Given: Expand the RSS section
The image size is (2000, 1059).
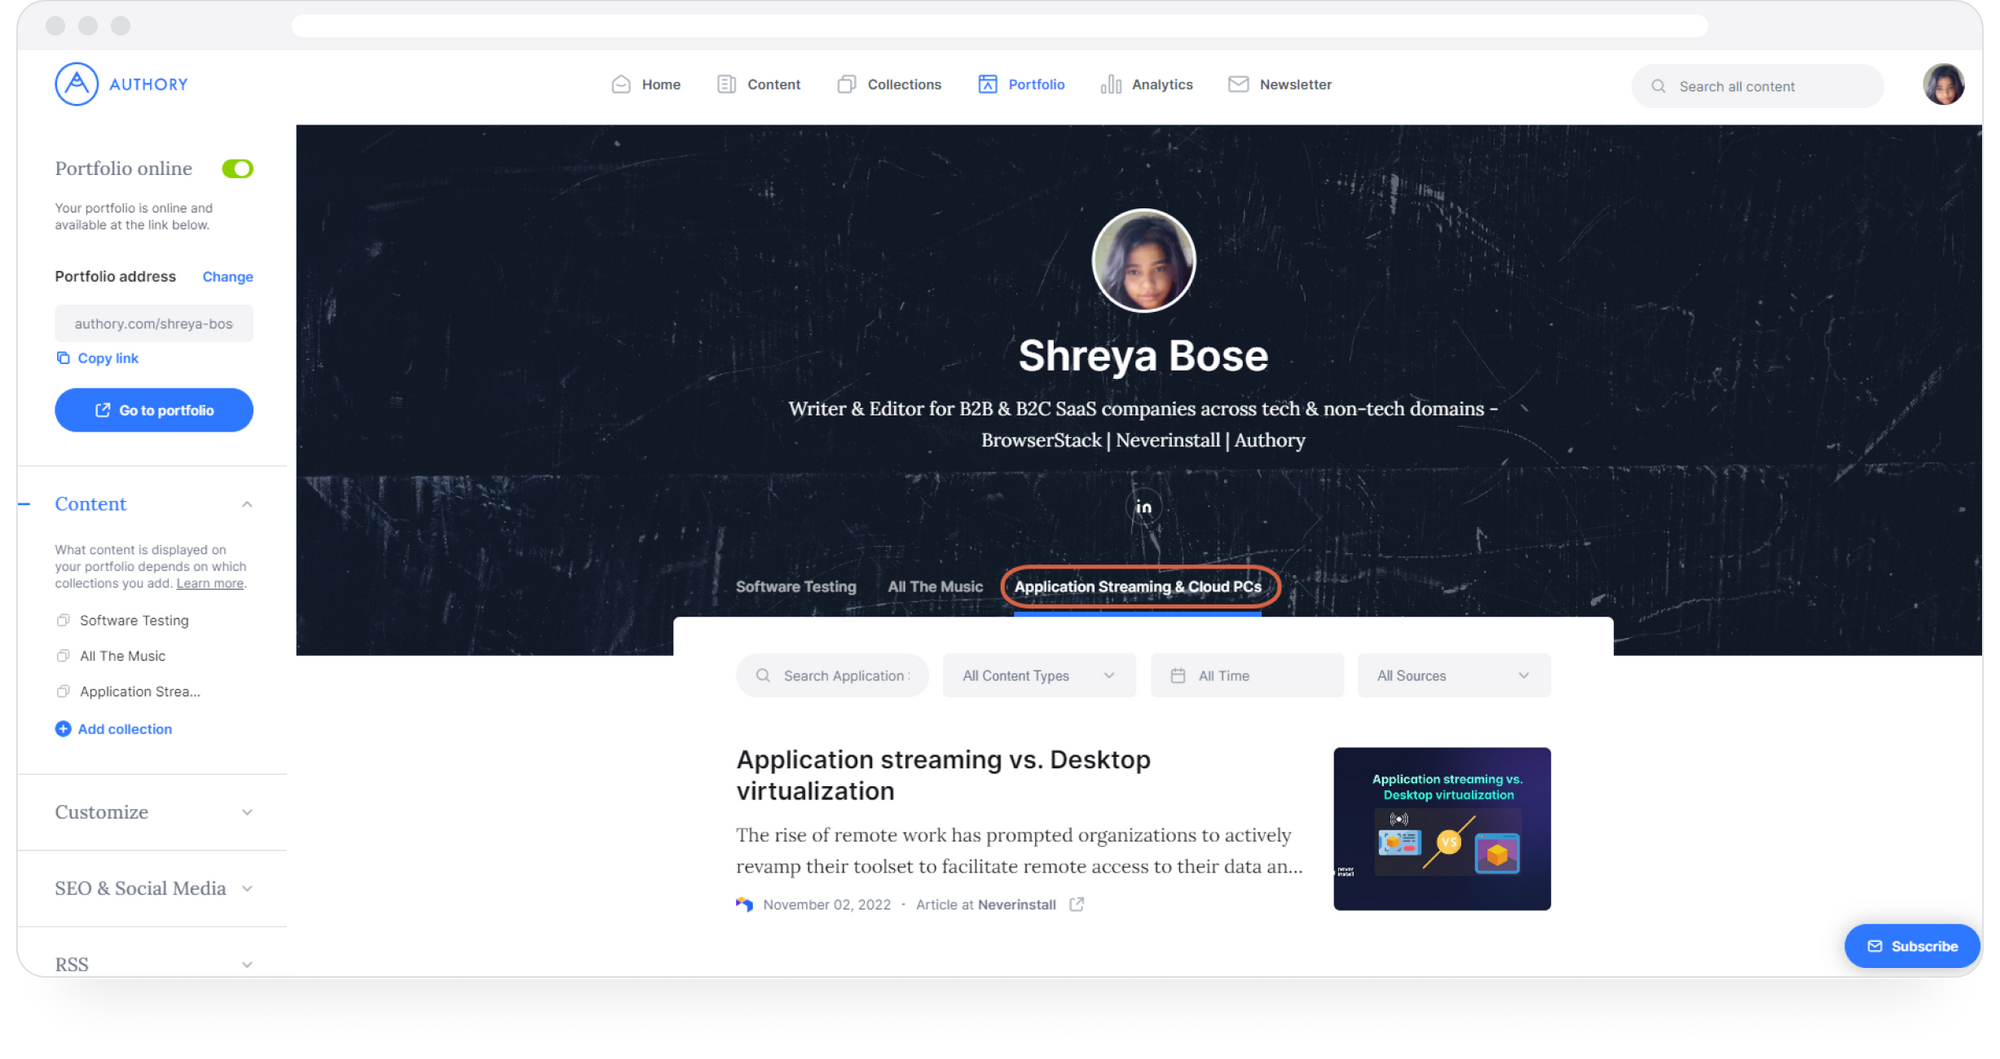Looking at the screenshot, I should (247, 965).
